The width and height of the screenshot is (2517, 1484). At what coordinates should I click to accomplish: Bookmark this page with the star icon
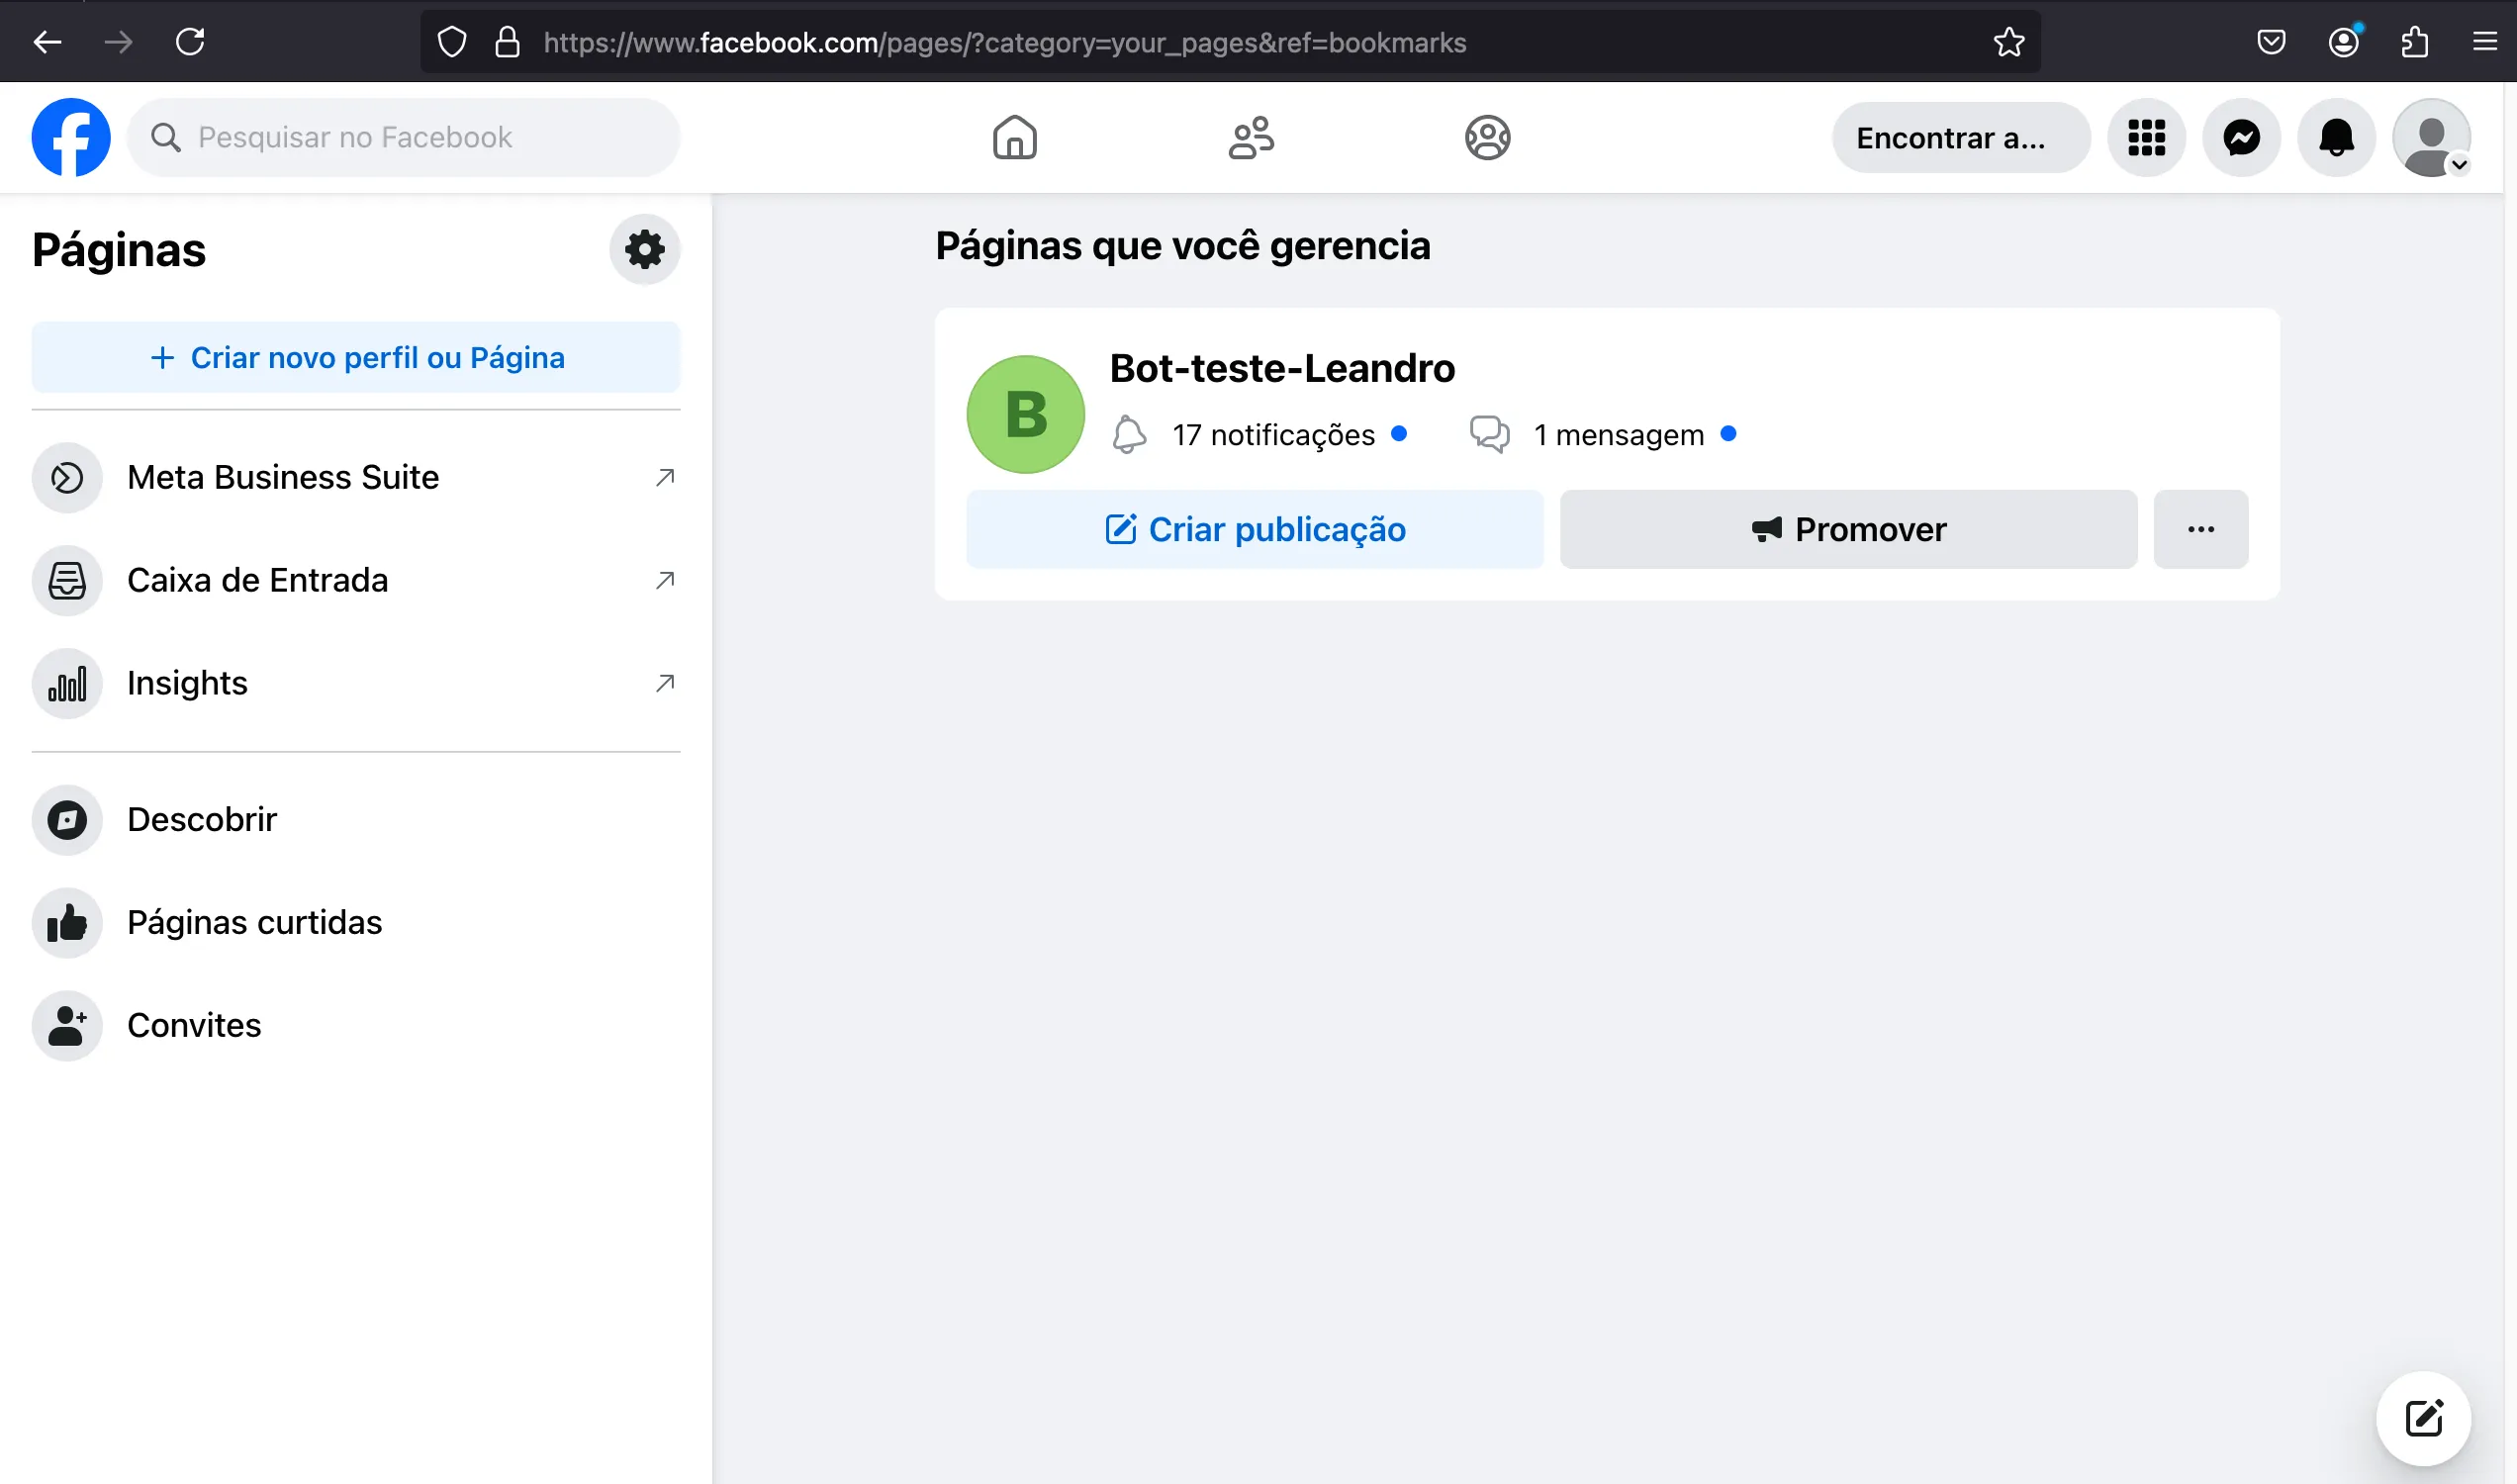2008,42
